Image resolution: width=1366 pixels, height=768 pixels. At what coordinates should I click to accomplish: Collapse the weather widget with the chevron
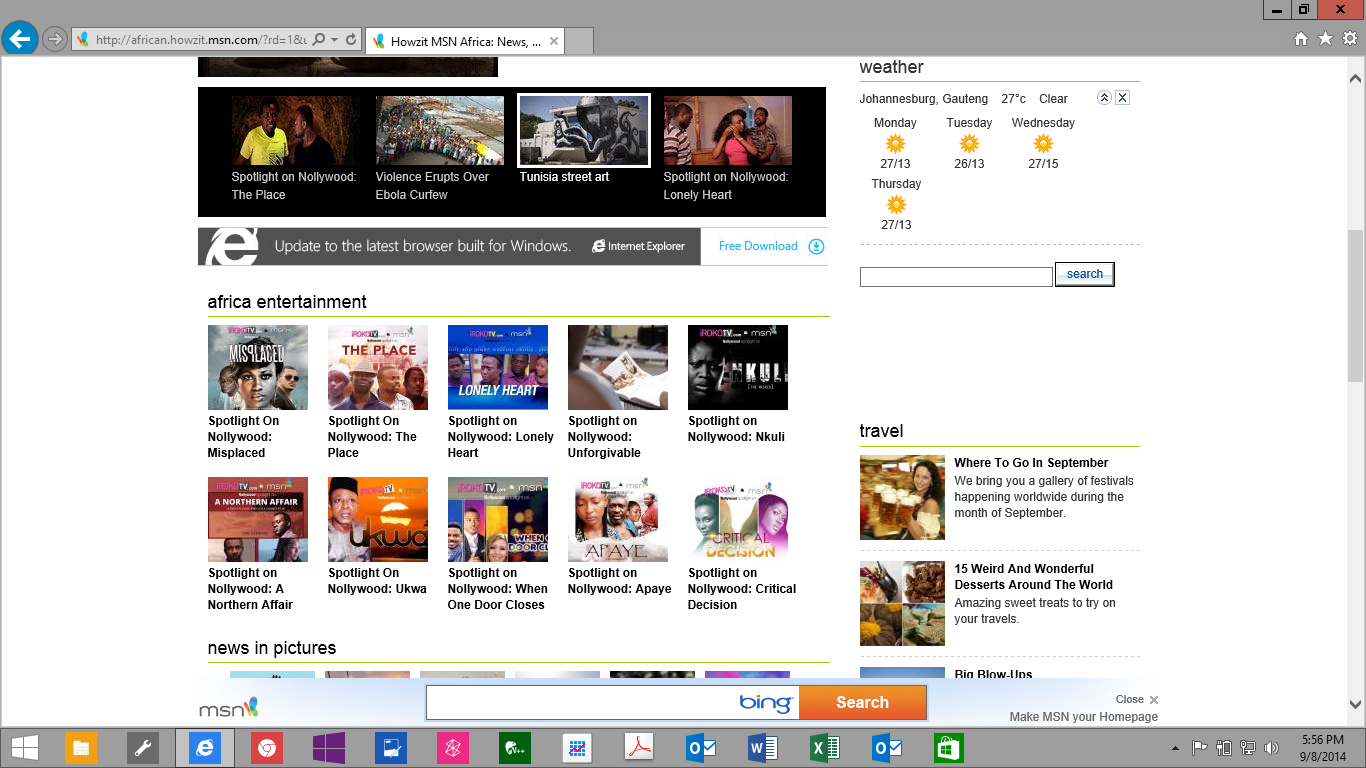[1104, 98]
